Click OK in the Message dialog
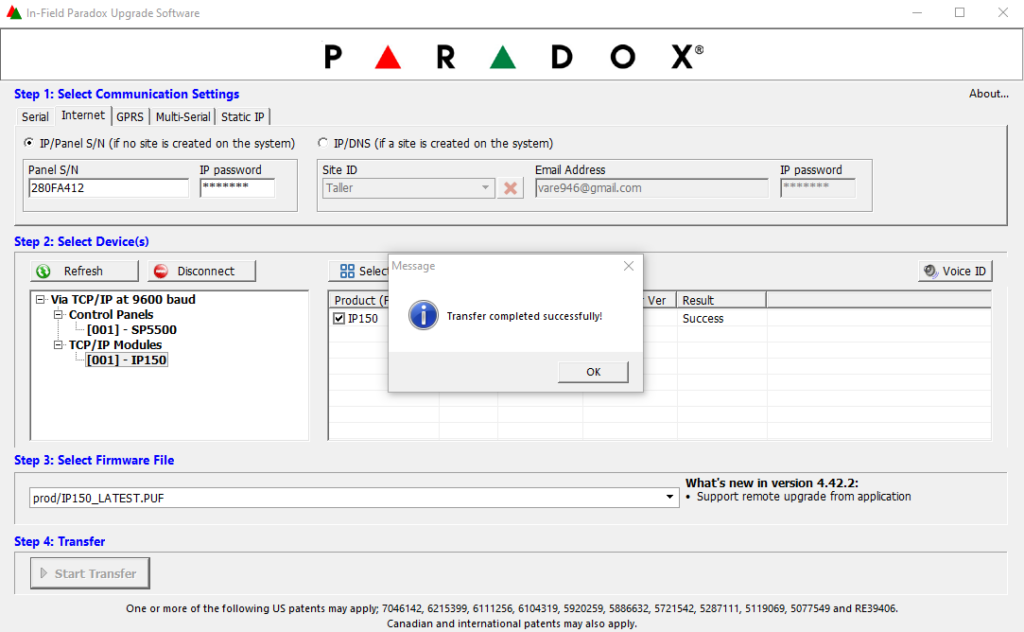The height and width of the screenshot is (632, 1024). tap(593, 371)
